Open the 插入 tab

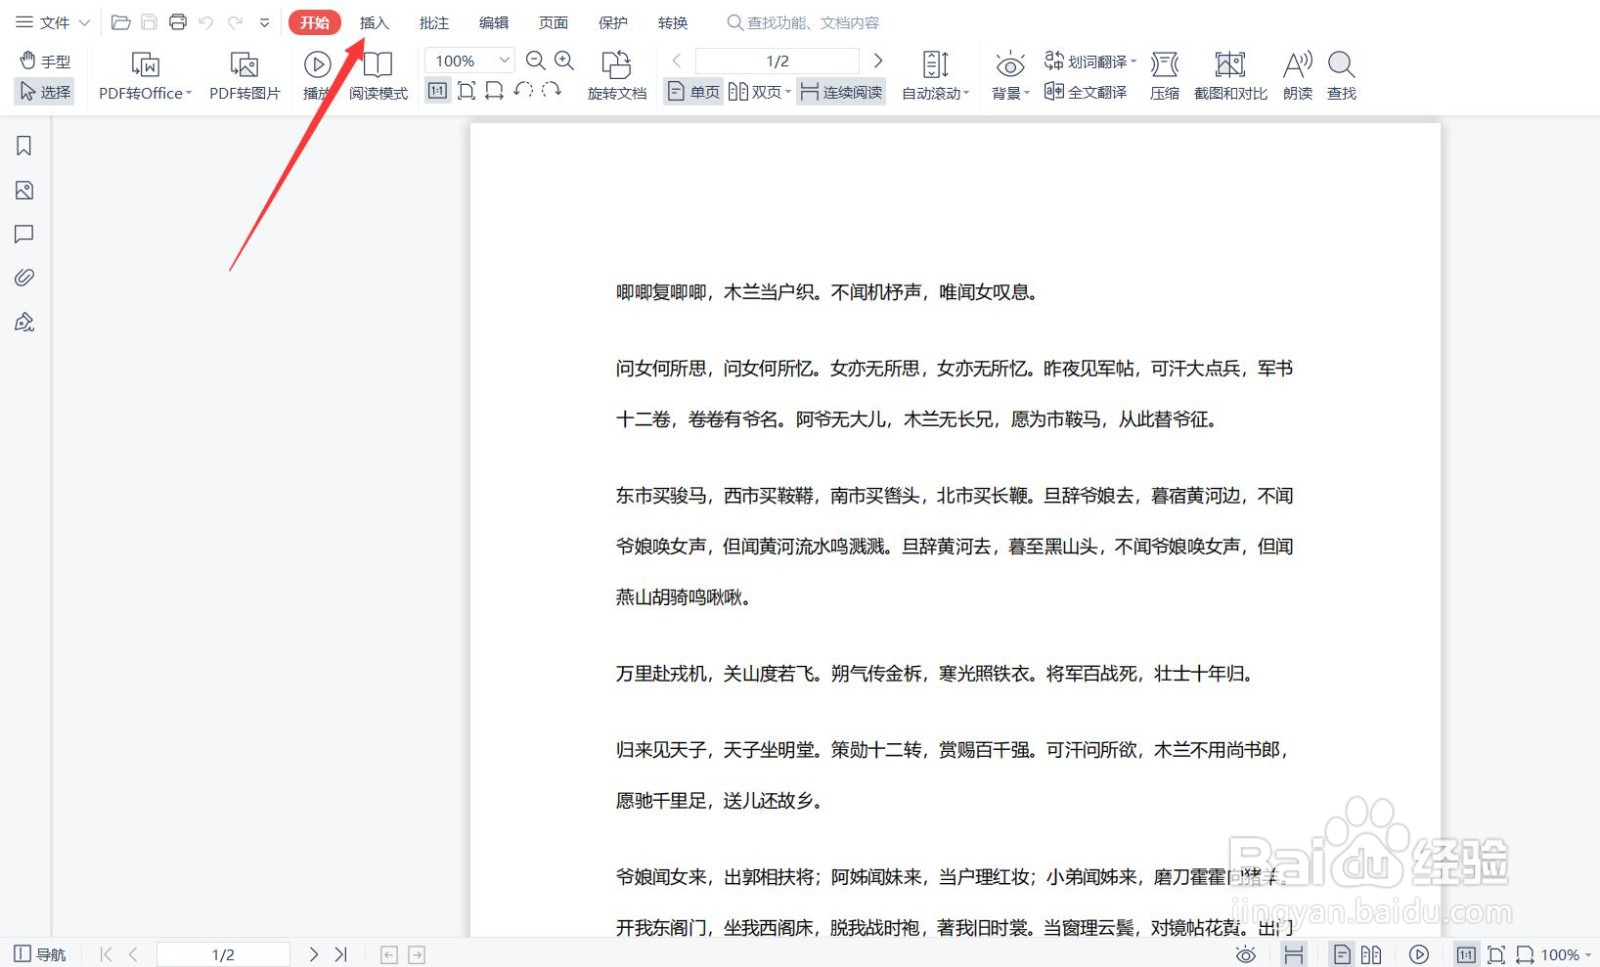tap(374, 22)
